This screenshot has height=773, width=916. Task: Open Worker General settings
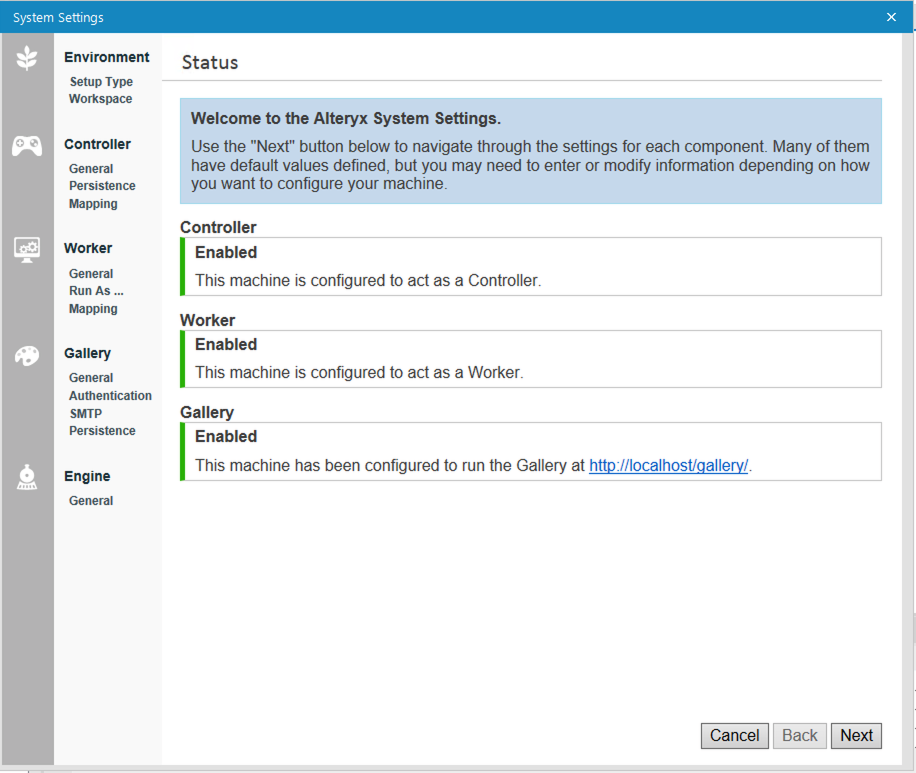90,273
